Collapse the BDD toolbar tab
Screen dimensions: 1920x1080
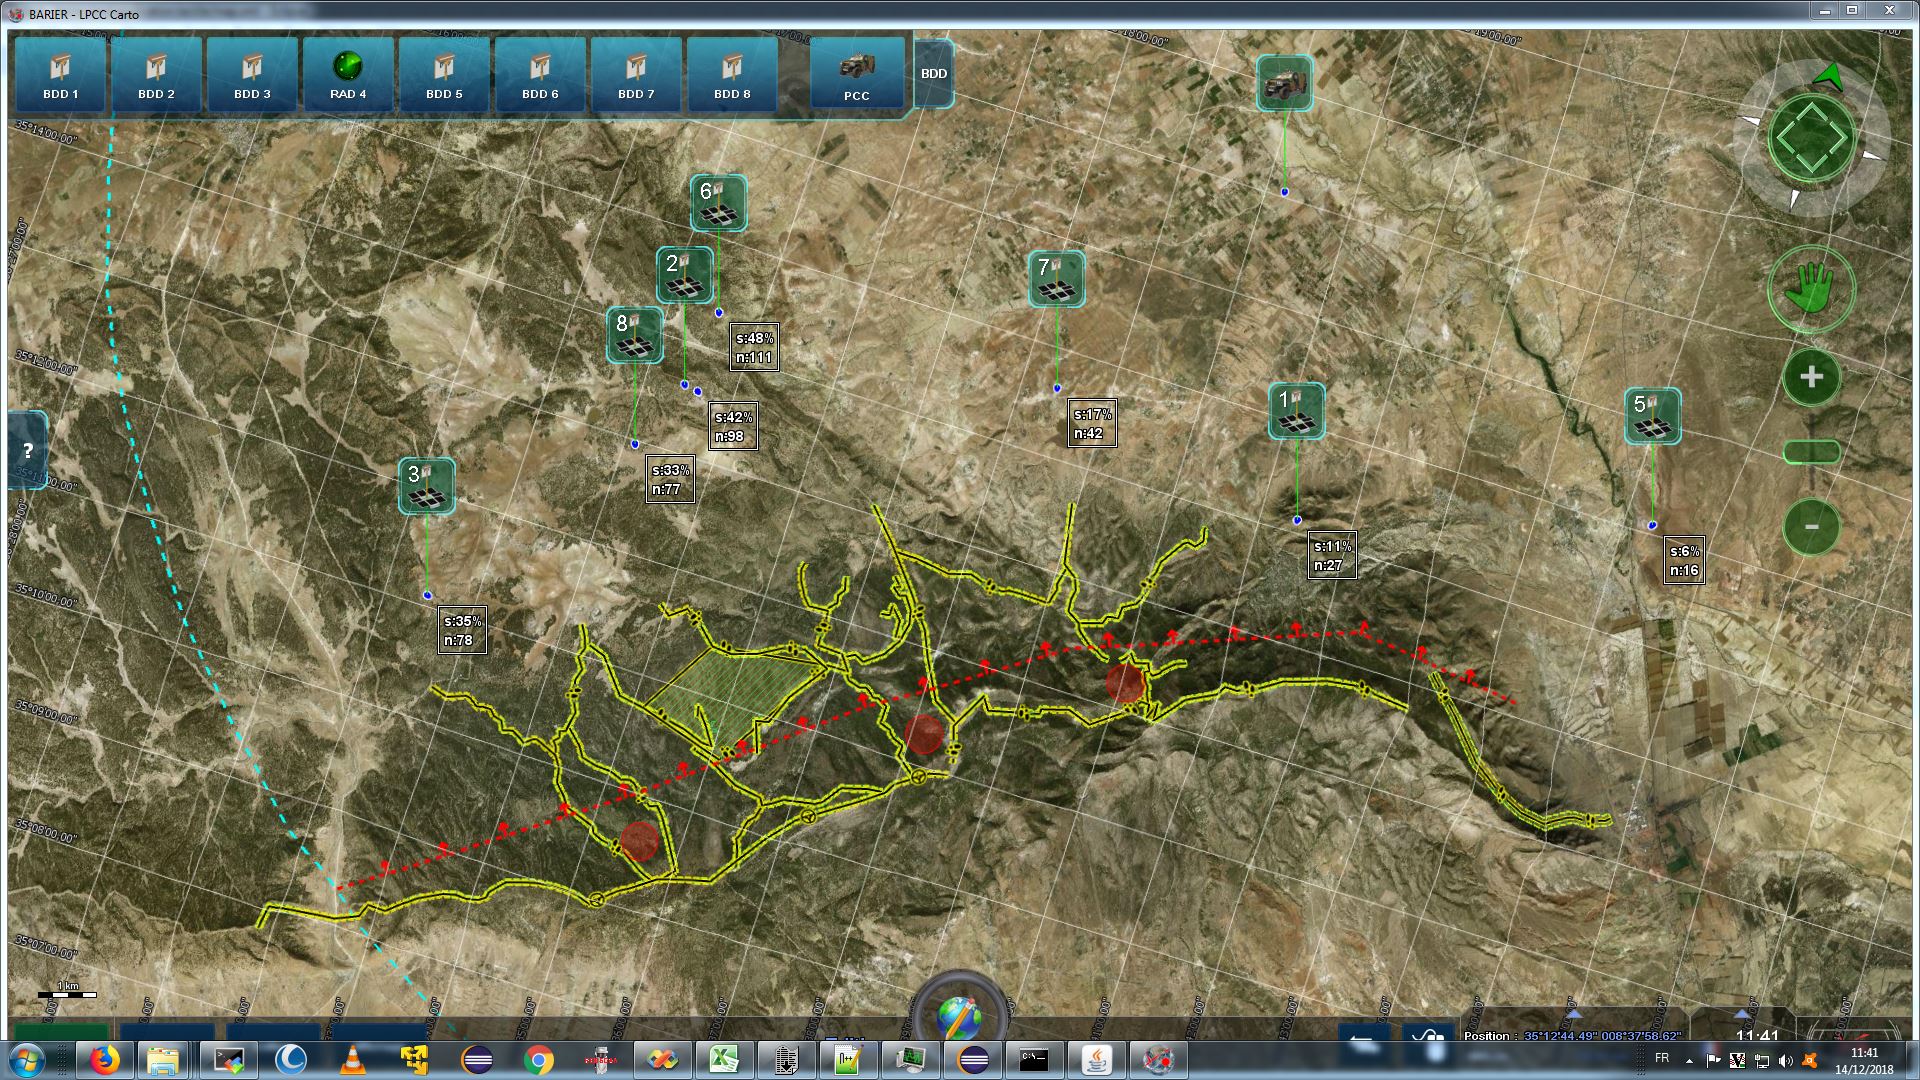coord(934,73)
